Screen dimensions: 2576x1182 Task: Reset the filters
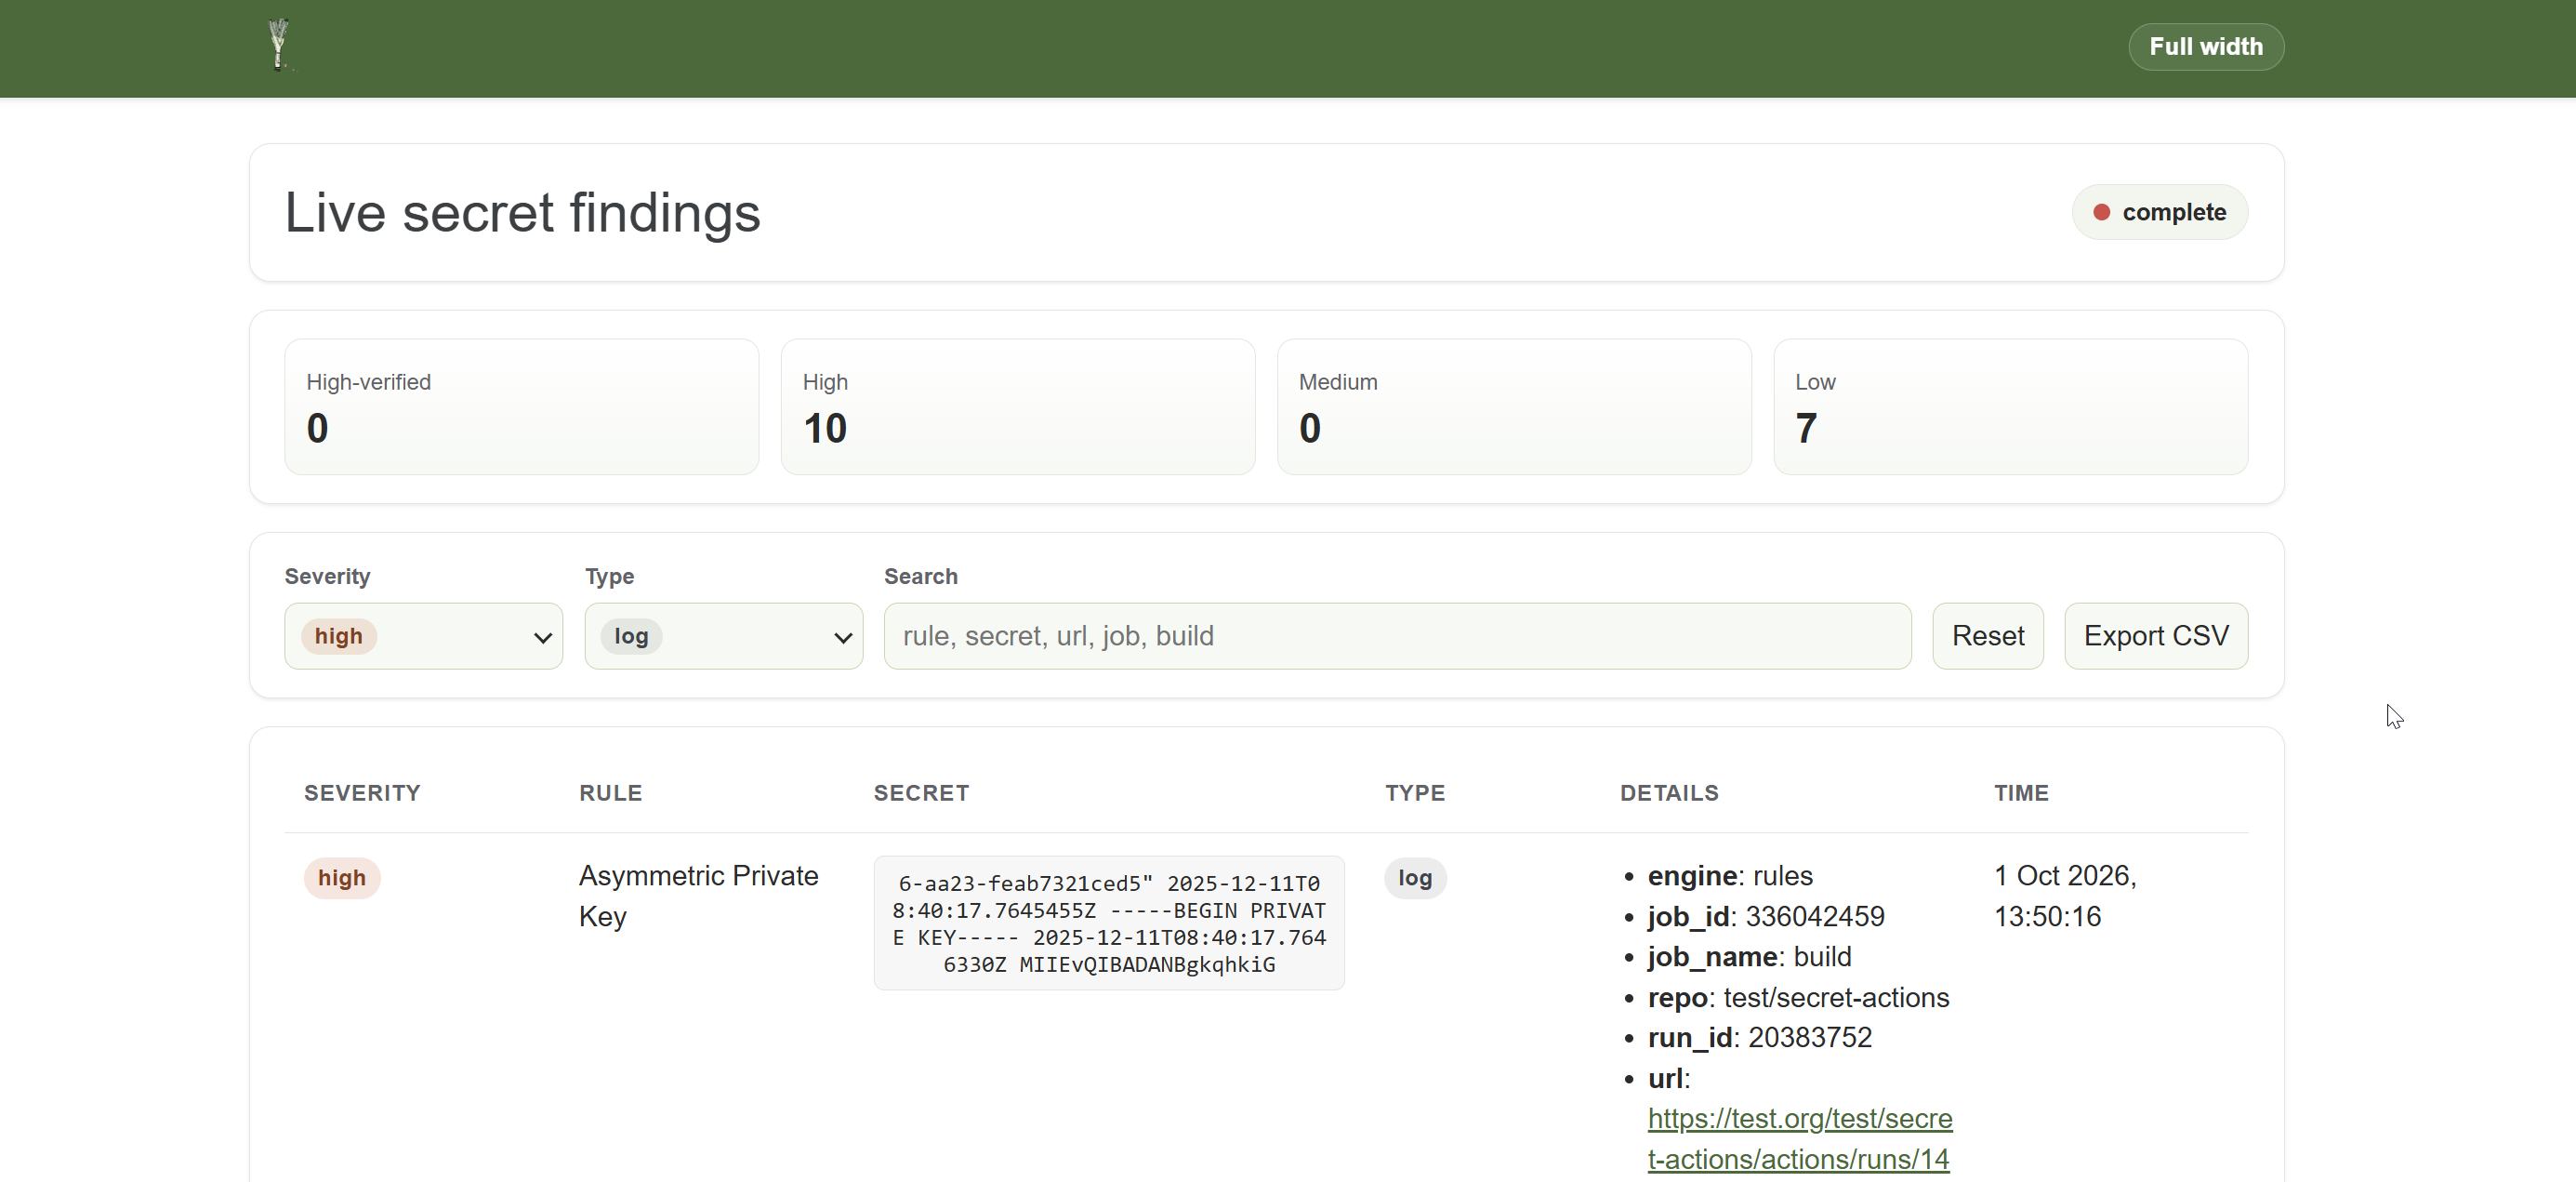pos(1987,636)
